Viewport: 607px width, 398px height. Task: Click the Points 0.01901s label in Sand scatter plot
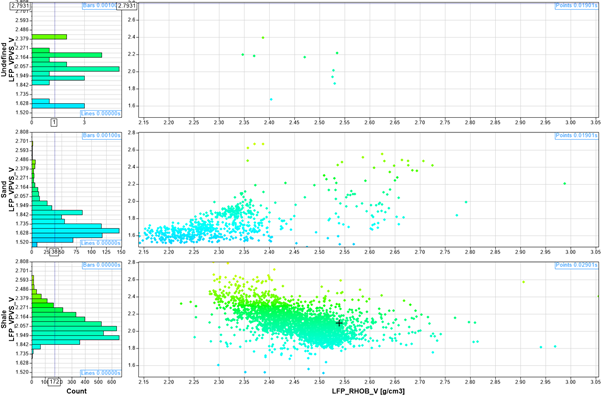click(576, 136)
